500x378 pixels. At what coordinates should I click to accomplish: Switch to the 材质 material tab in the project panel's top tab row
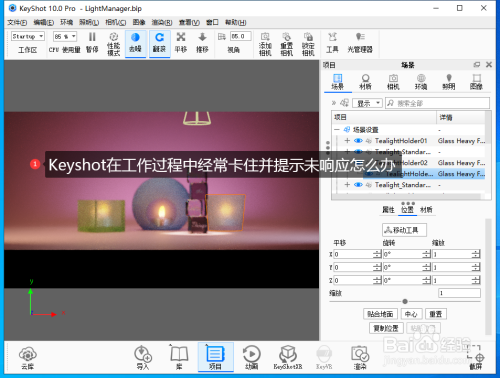point(365,82)
